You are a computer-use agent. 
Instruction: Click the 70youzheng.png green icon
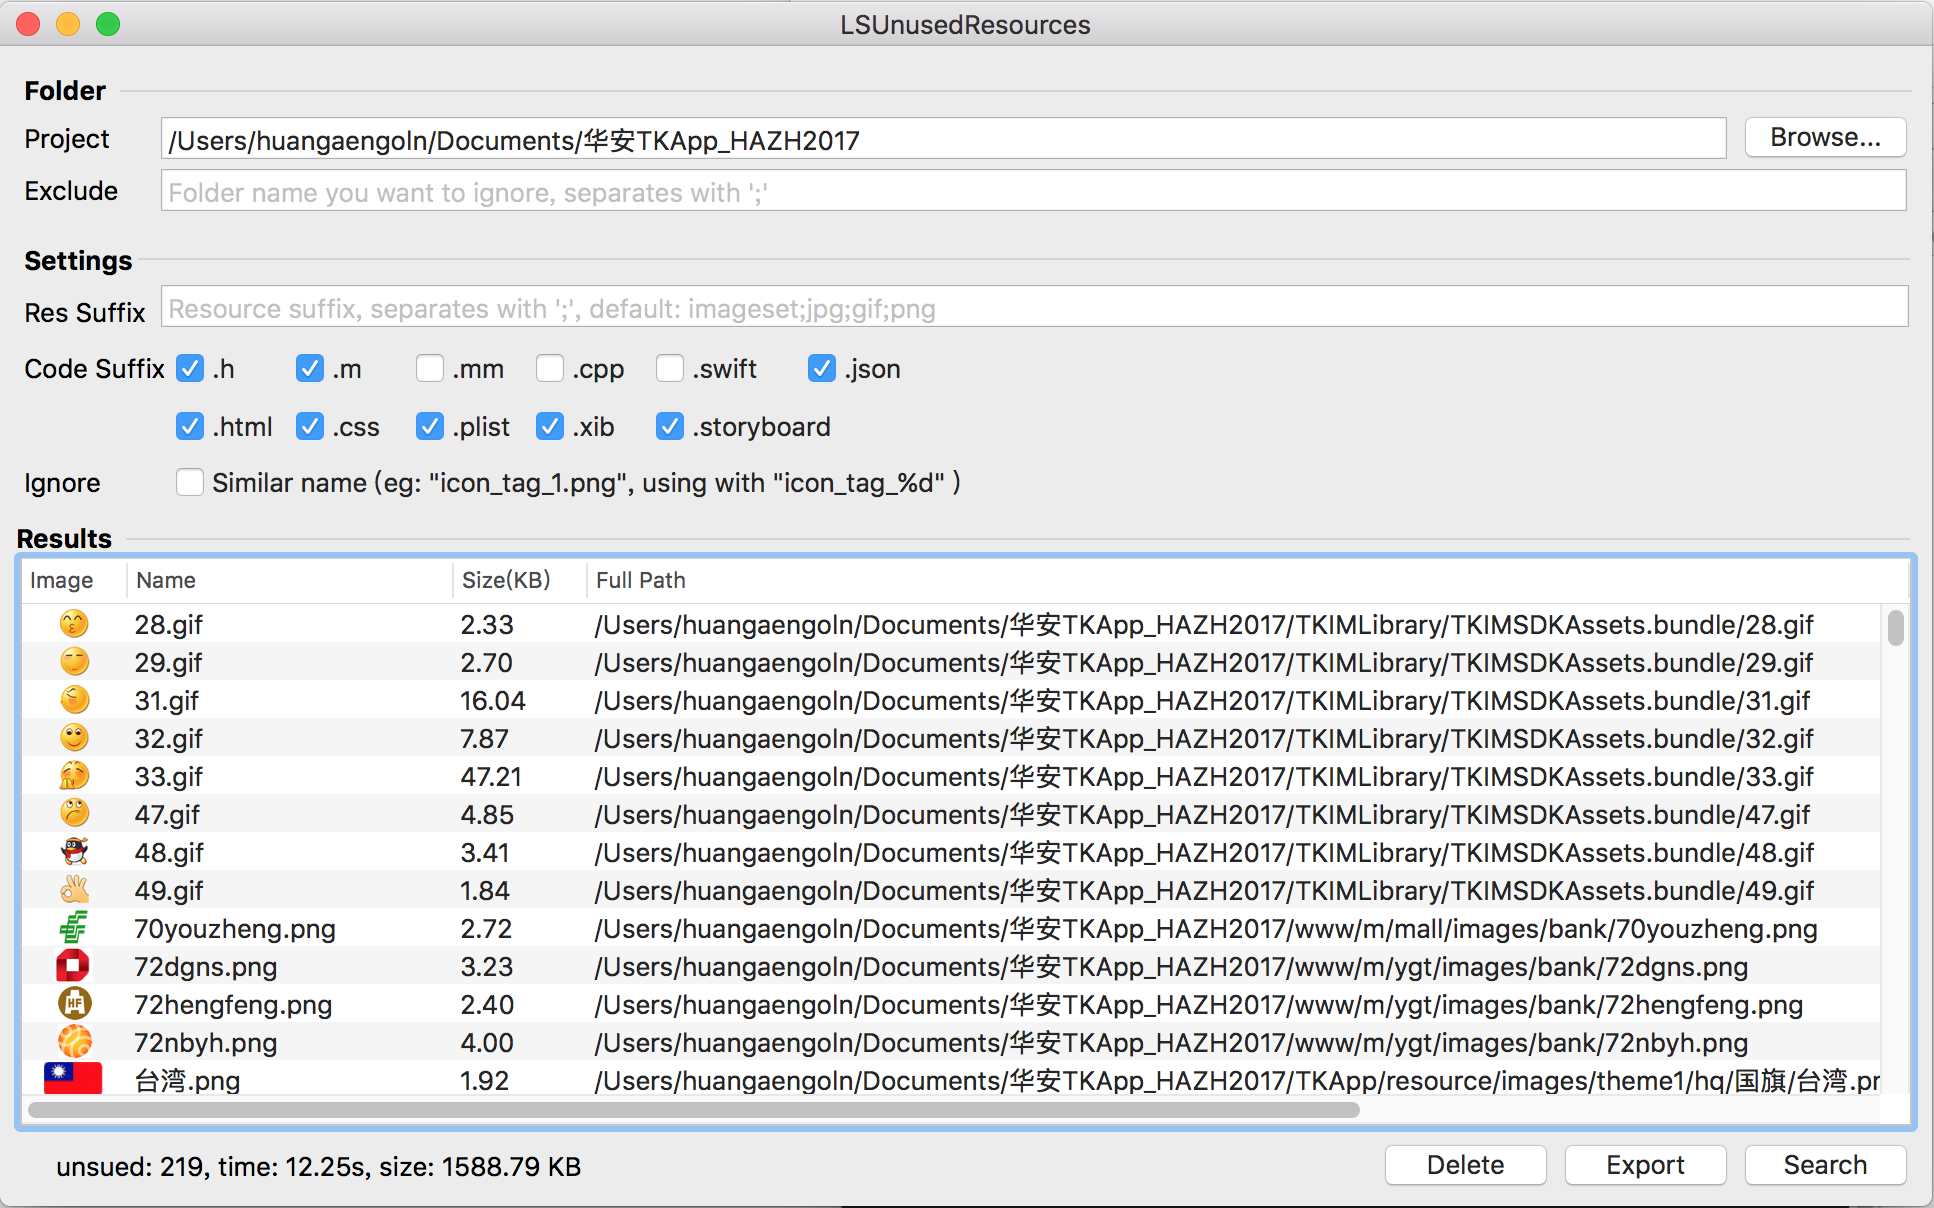71,927
